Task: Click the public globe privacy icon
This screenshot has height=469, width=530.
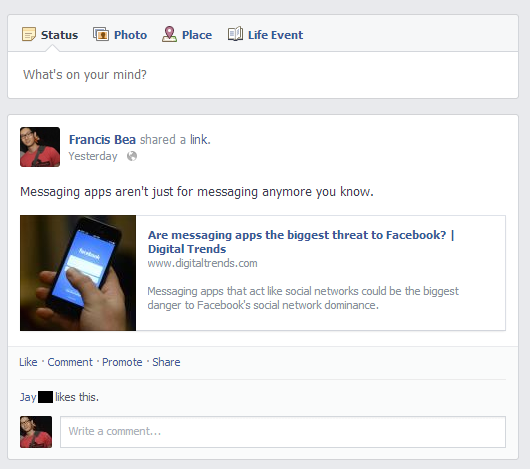Action: pos(132,156)
